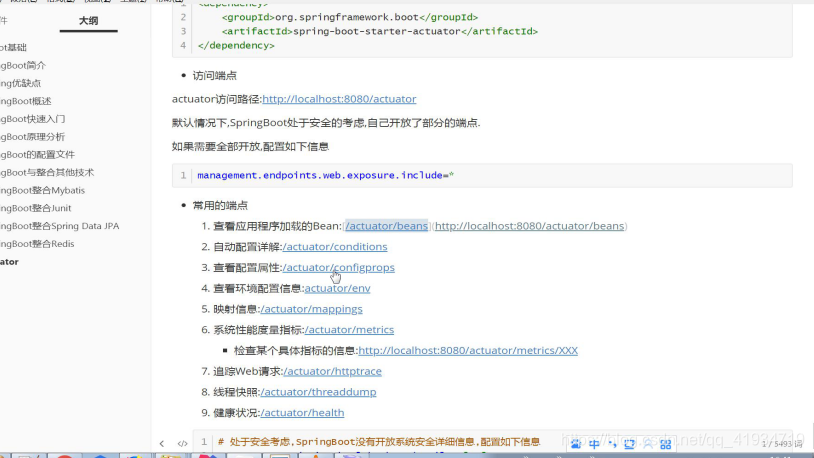Viewport: 814px width, 458px height.
Task: Click the IME logo at start of bar
Action: (576, 443)
